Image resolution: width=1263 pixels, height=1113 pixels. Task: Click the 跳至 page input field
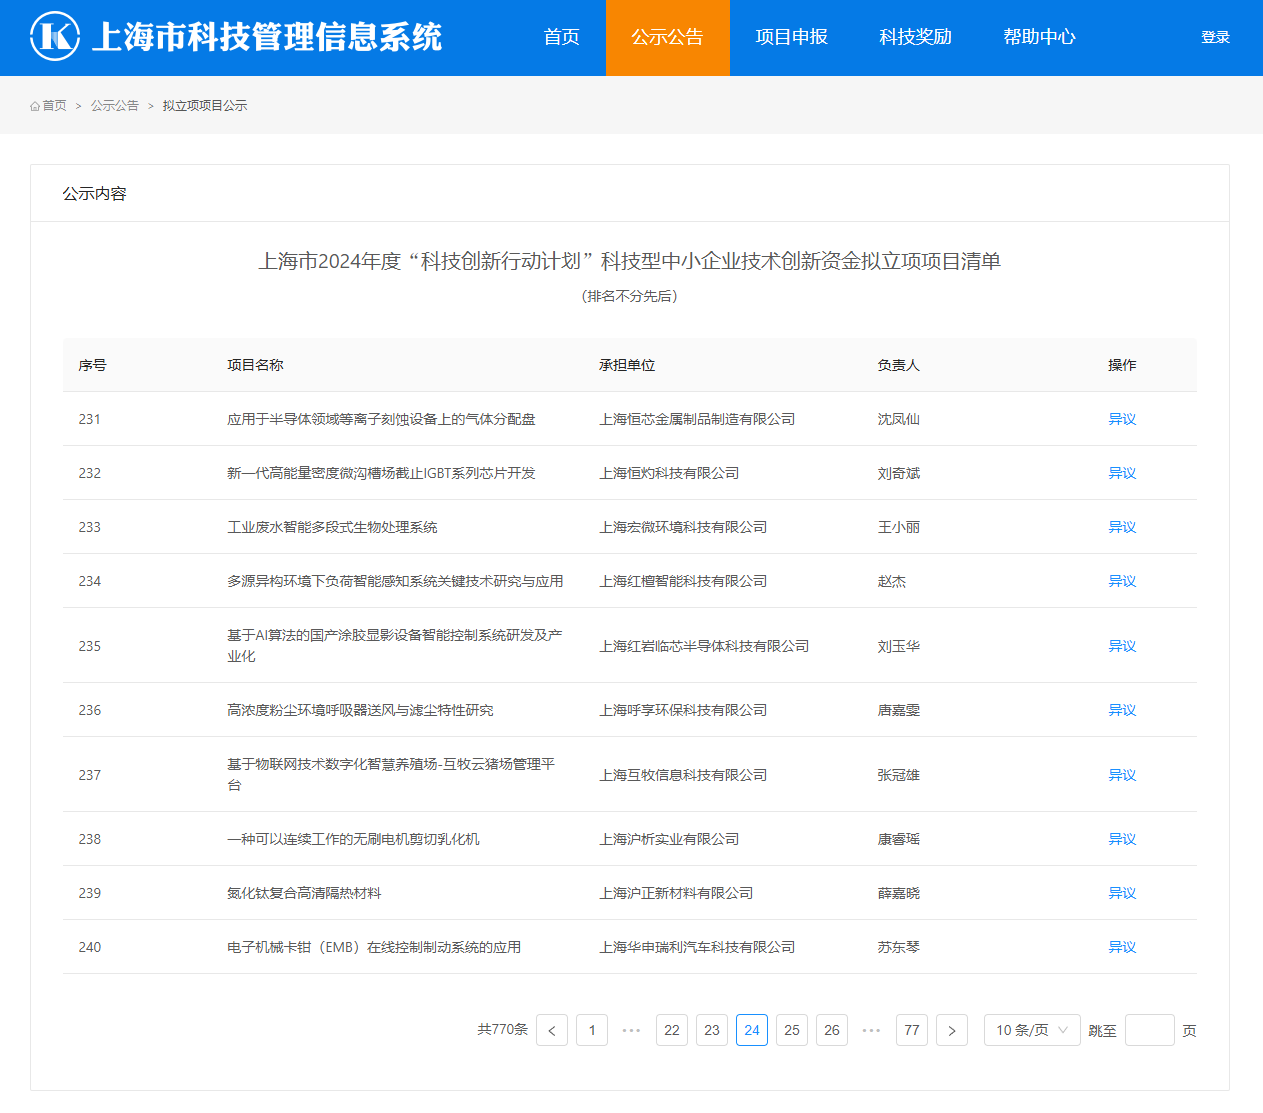[1149, 1029]
